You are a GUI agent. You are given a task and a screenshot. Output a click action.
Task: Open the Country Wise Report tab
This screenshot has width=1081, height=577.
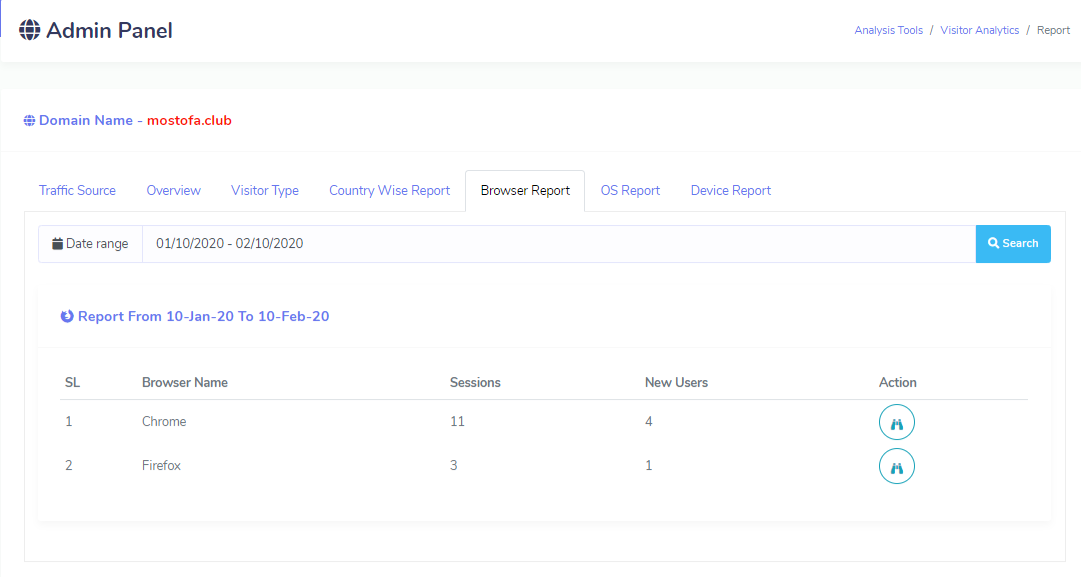coord(389,191)
